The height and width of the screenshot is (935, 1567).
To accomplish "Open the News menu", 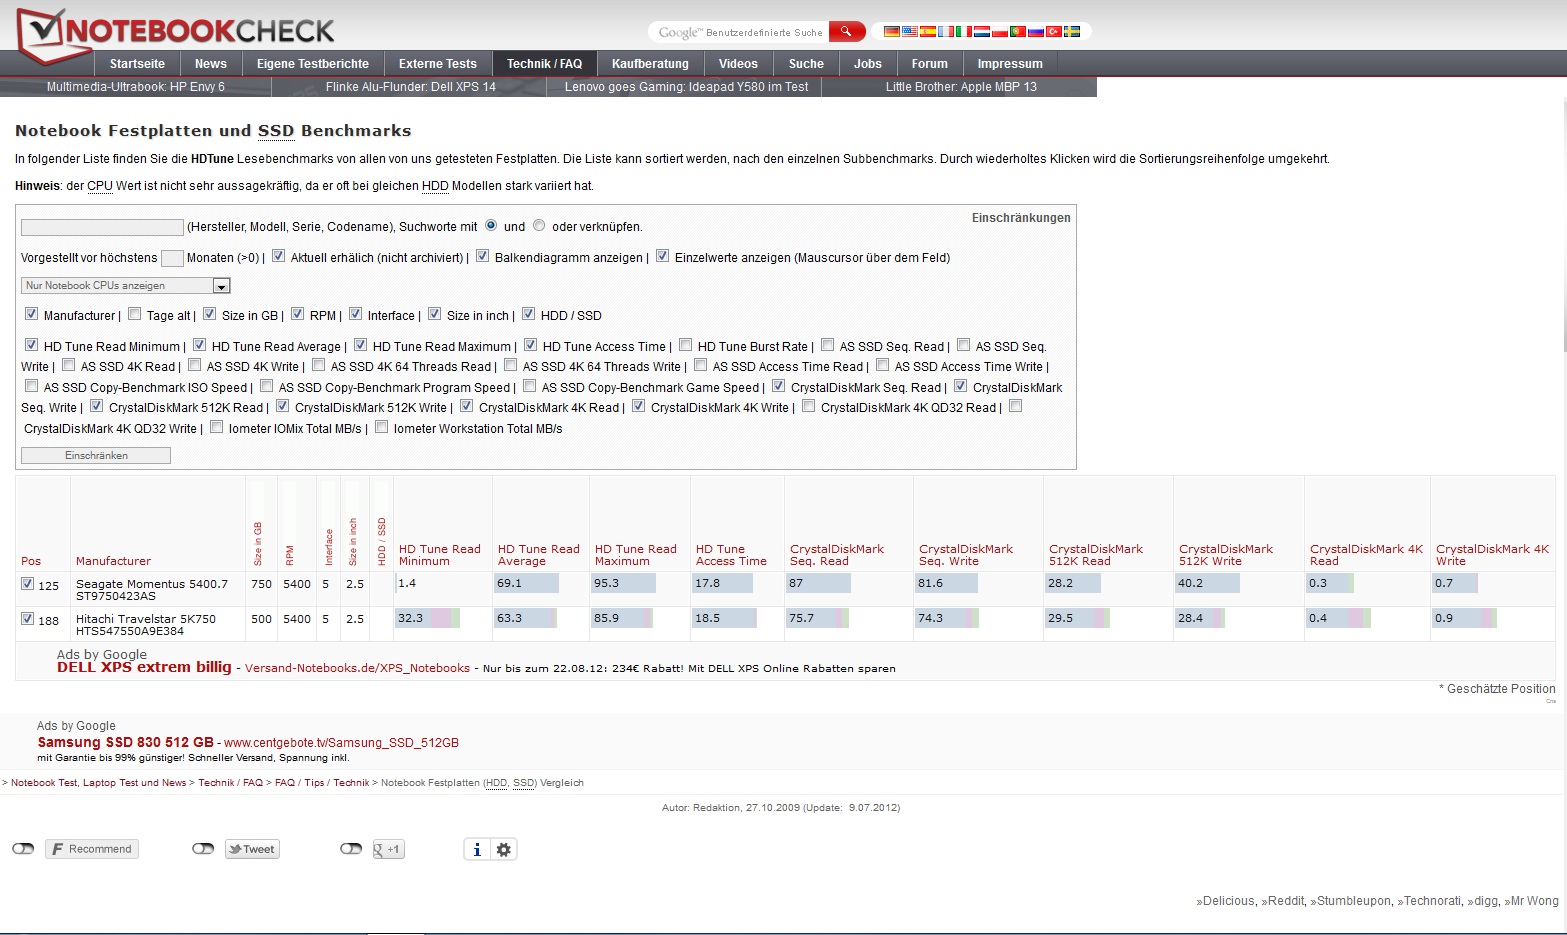I will pyautogui.click(x=211, y=64).
